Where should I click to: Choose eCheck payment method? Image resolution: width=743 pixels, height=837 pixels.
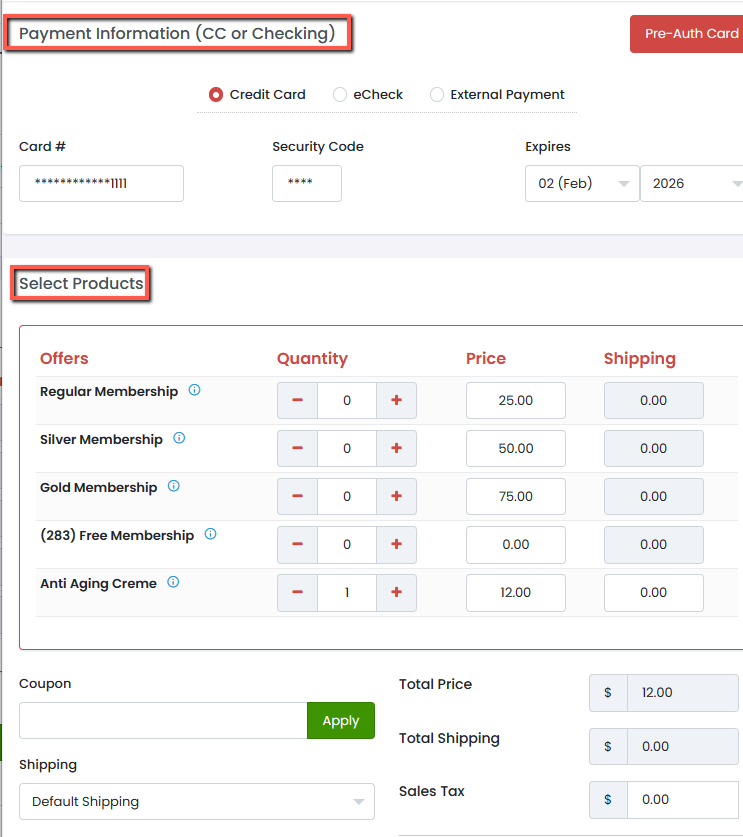point(340,95)
